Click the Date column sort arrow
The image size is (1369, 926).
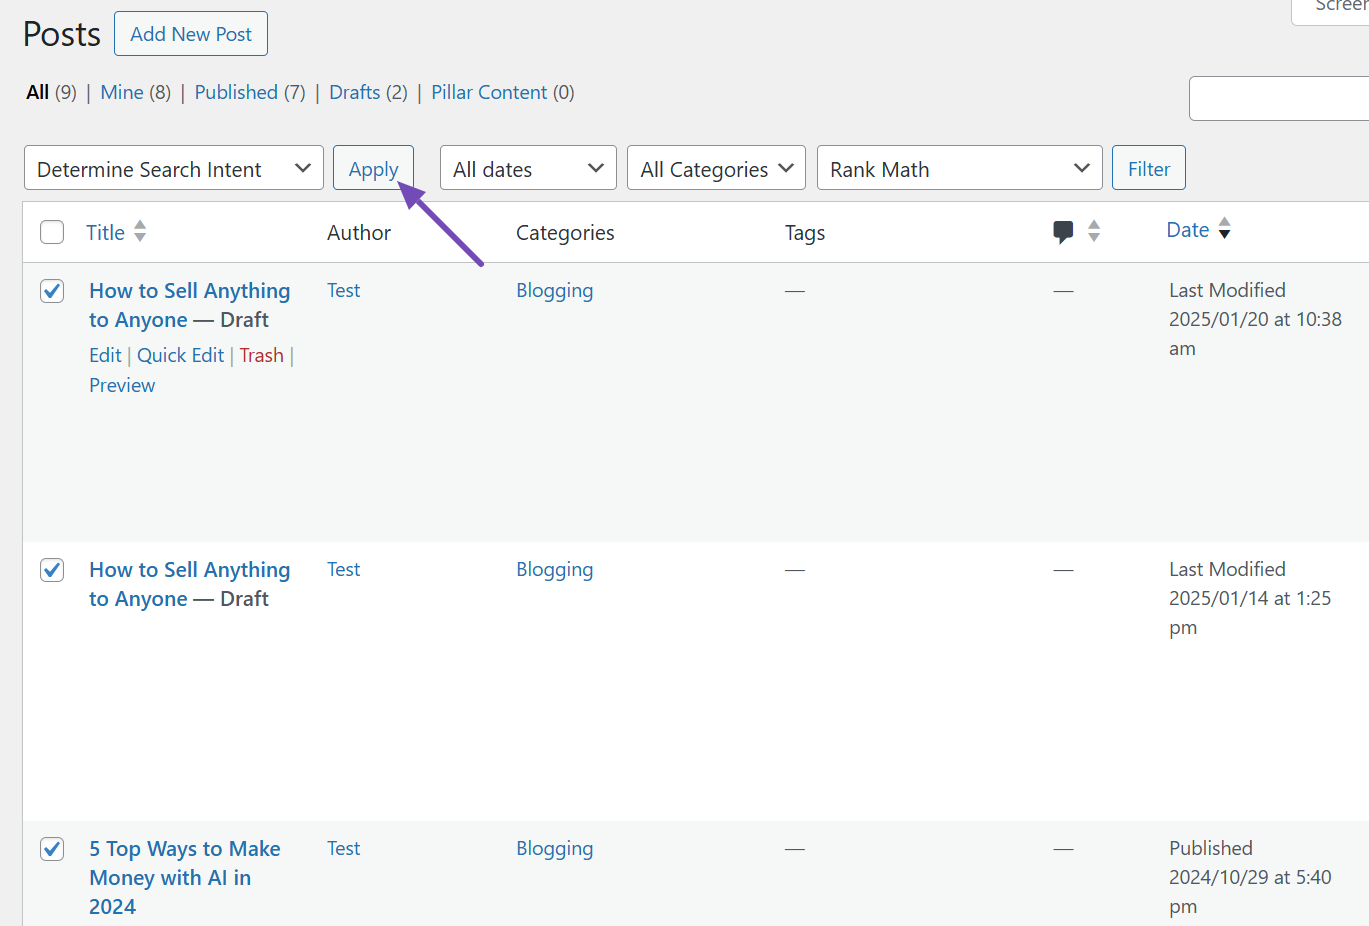point(1224,230)
